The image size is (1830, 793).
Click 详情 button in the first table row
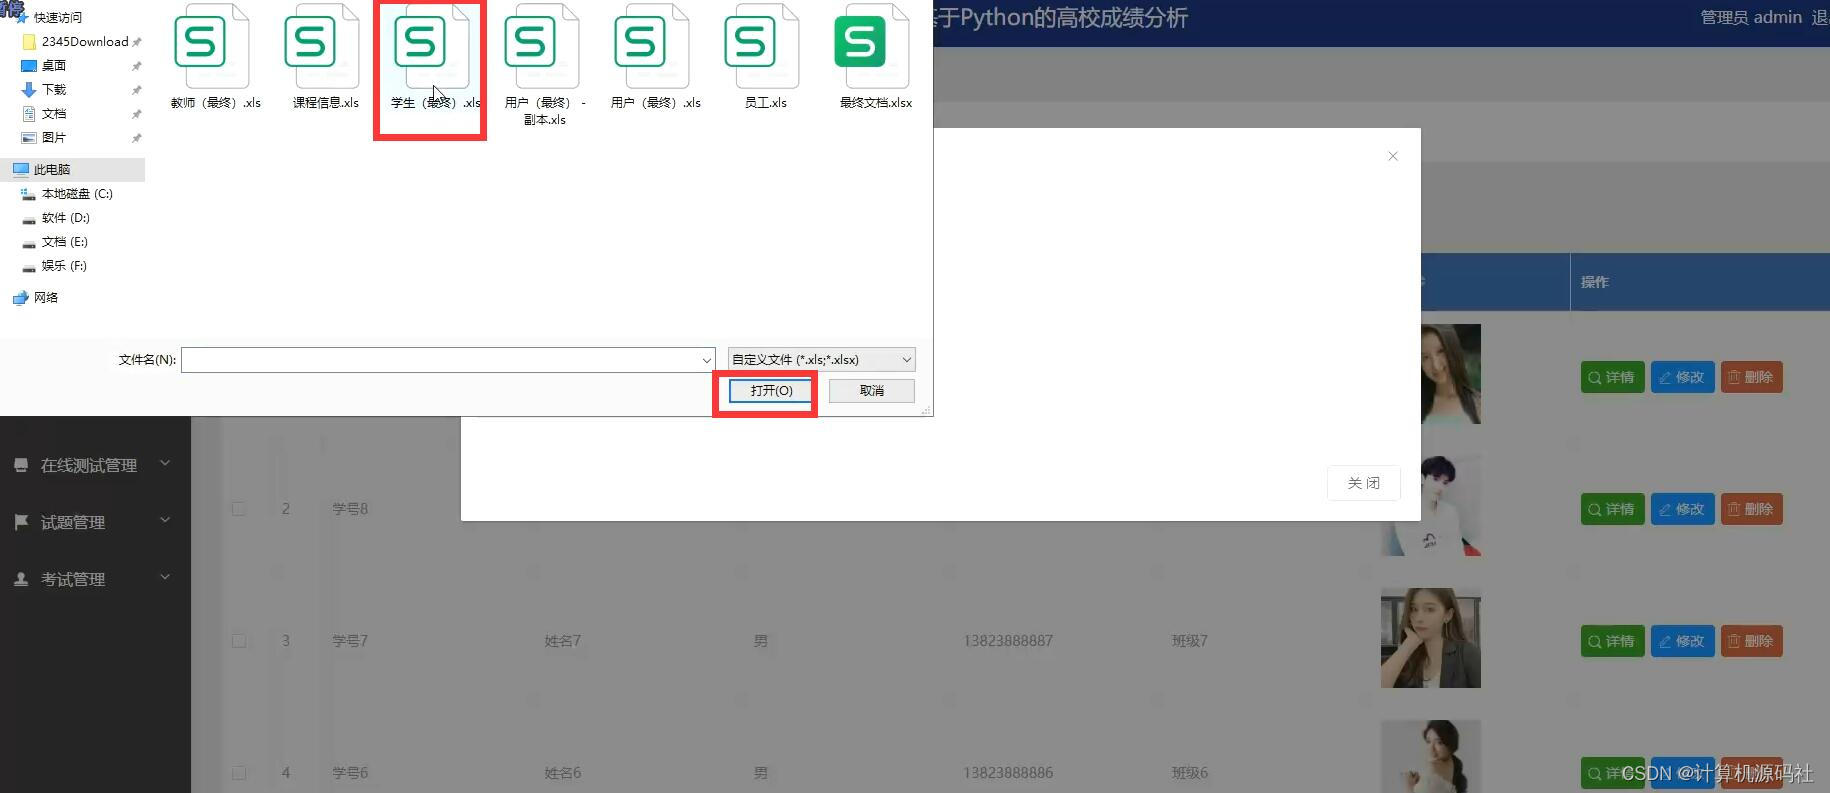click(1612, 377)
